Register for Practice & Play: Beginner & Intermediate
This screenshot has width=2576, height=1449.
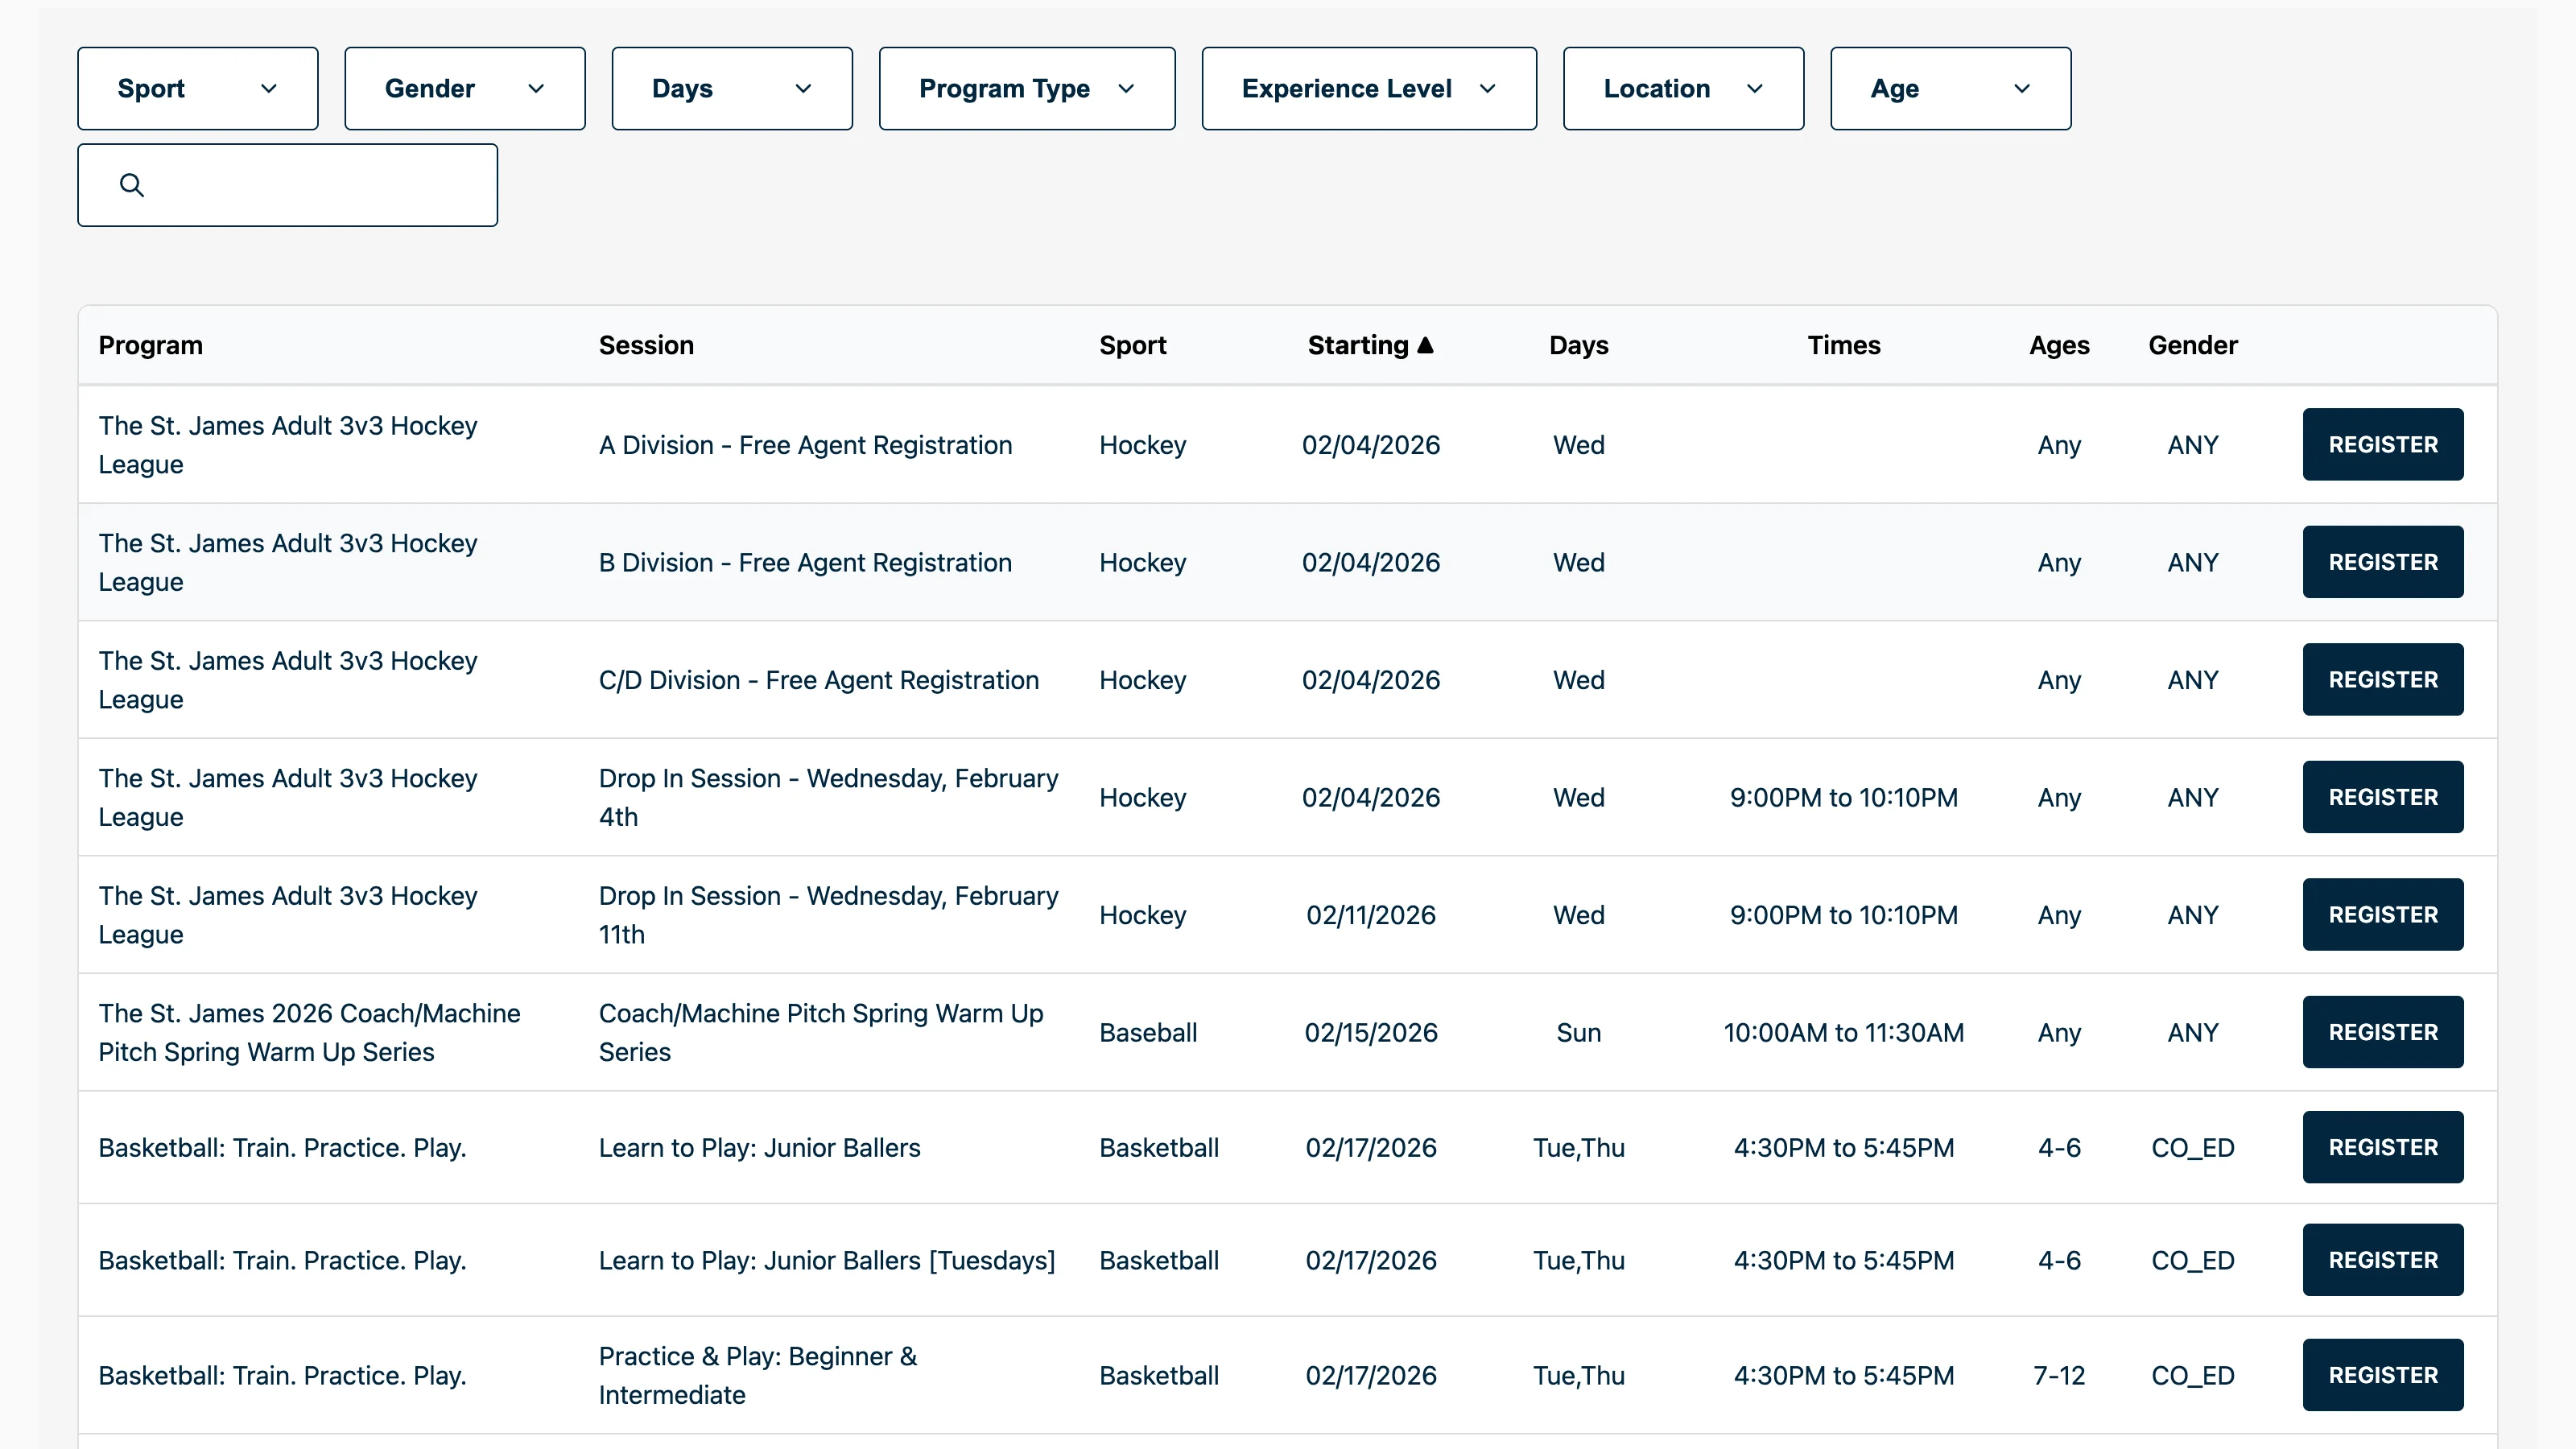2382,1374
